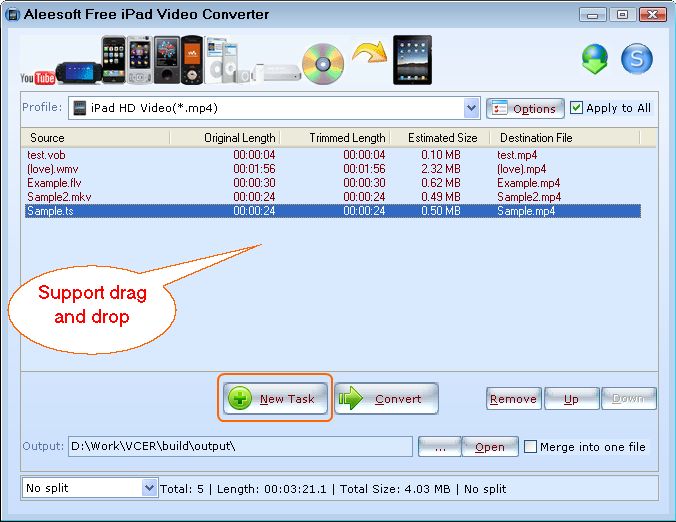The image size is (676, 522).
Task: Move selected file Up
Action: point(572,399)
